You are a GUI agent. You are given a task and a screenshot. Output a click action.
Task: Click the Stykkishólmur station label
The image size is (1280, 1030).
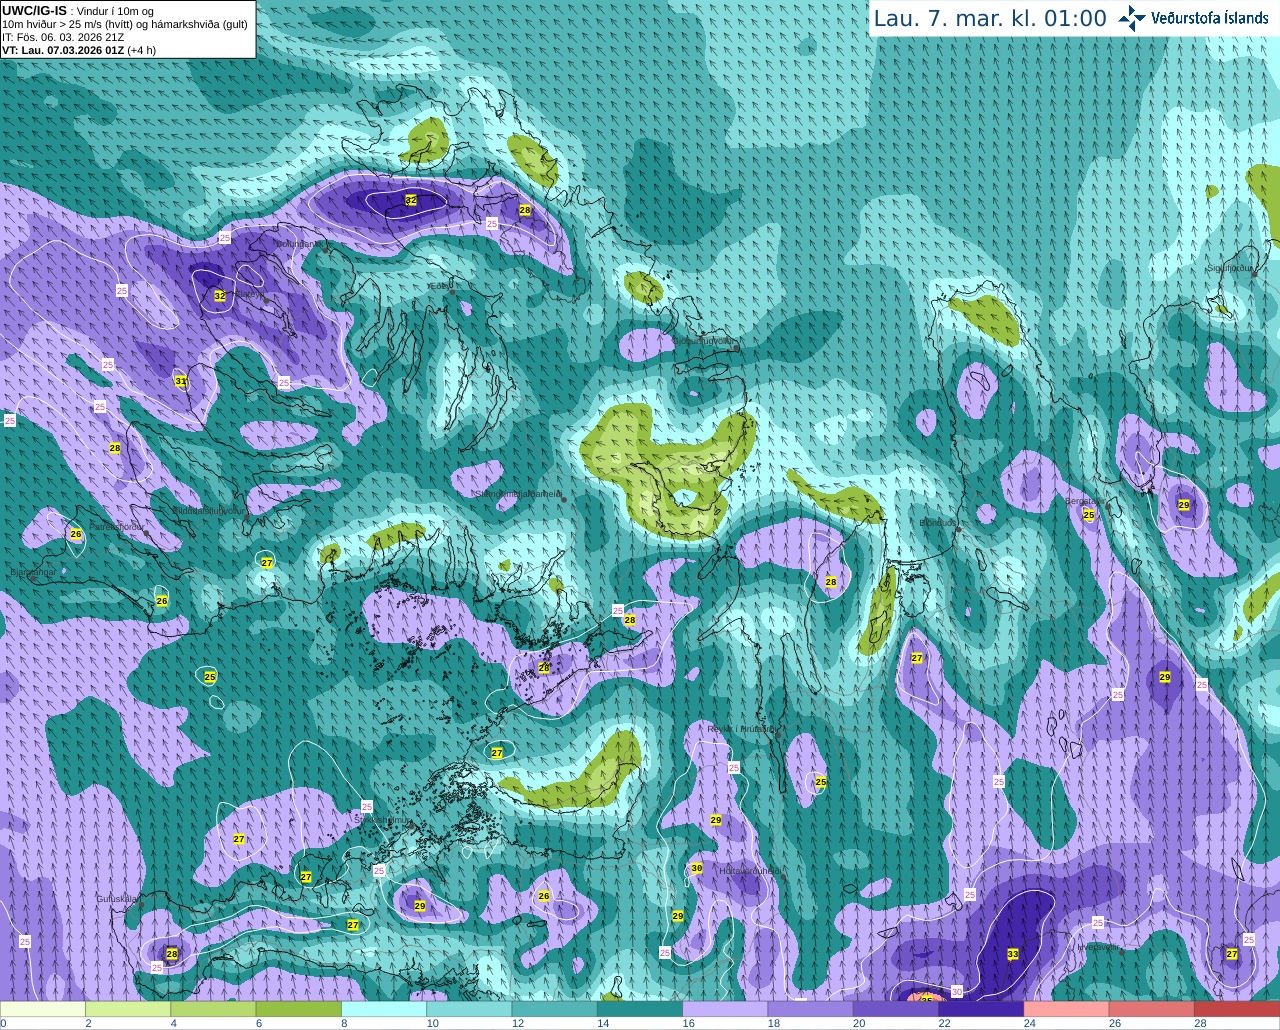pos(382,820)
